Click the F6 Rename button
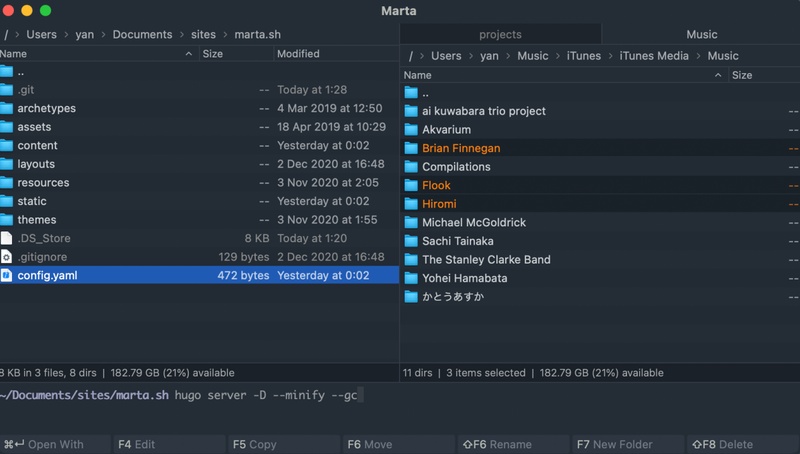800x454 pixels. [x=514, y=444]
